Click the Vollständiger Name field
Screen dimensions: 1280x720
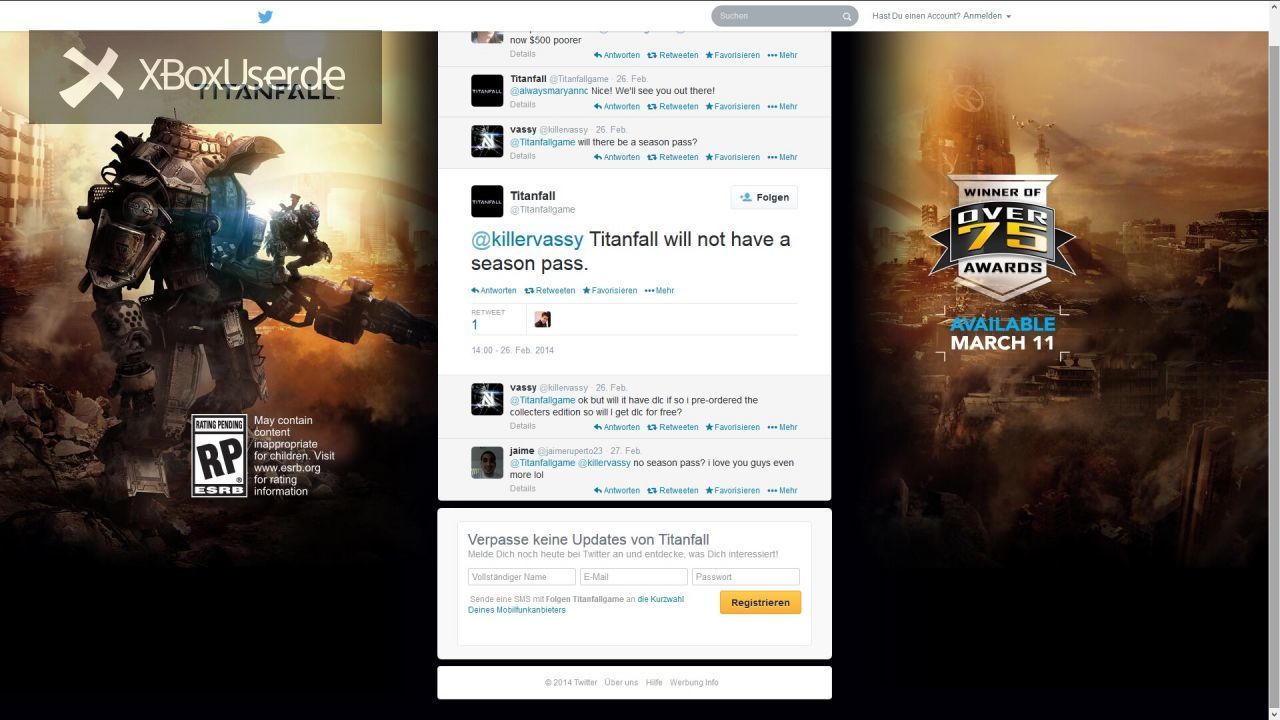click(522, 577)
